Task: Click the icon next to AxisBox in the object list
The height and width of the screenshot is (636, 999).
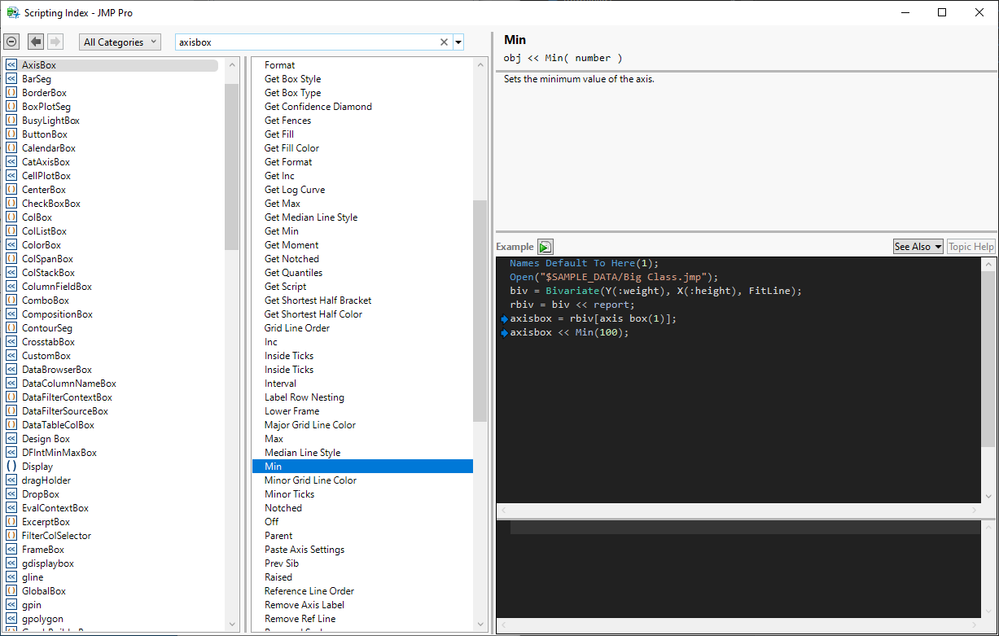Action: [11, 65]
